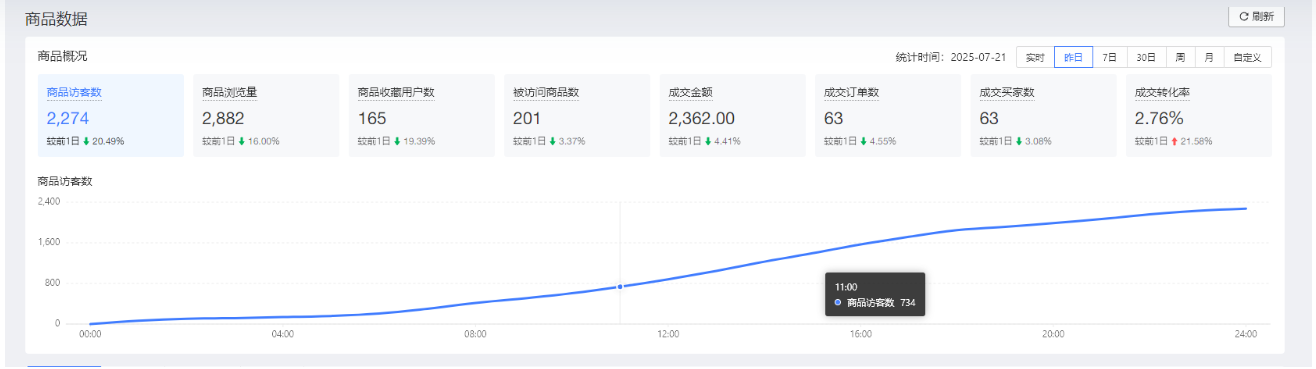
Task: Select the 商品访客数 metric card
Action: tap(111, 115)
